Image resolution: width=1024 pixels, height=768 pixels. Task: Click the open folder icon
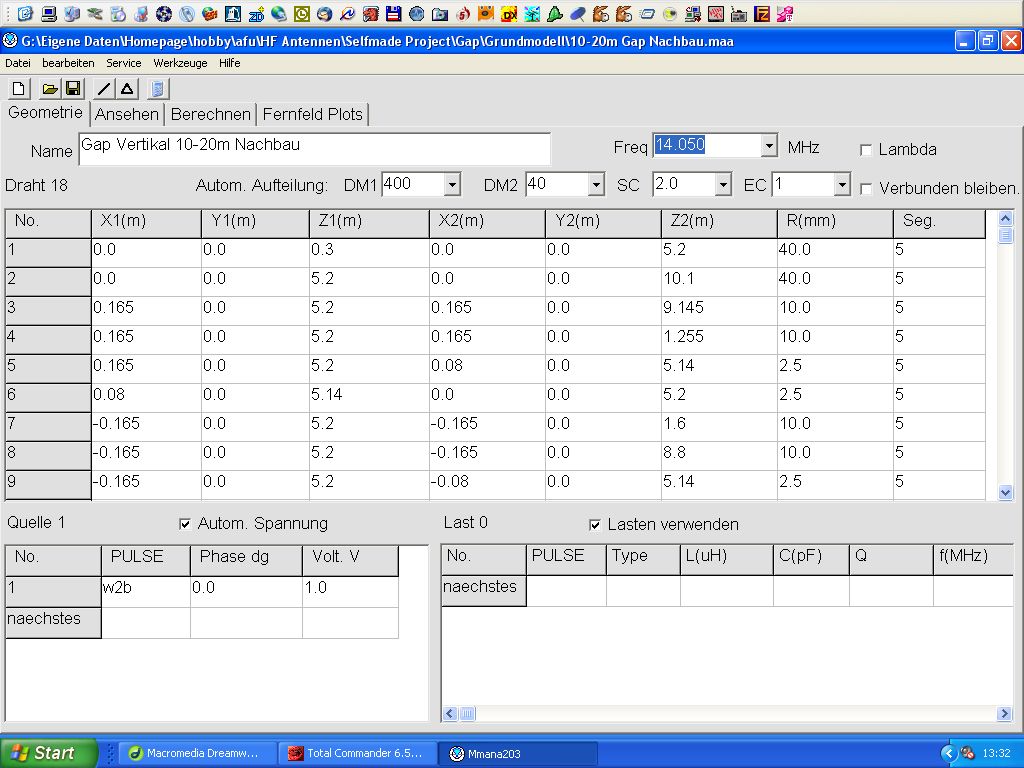50,89
